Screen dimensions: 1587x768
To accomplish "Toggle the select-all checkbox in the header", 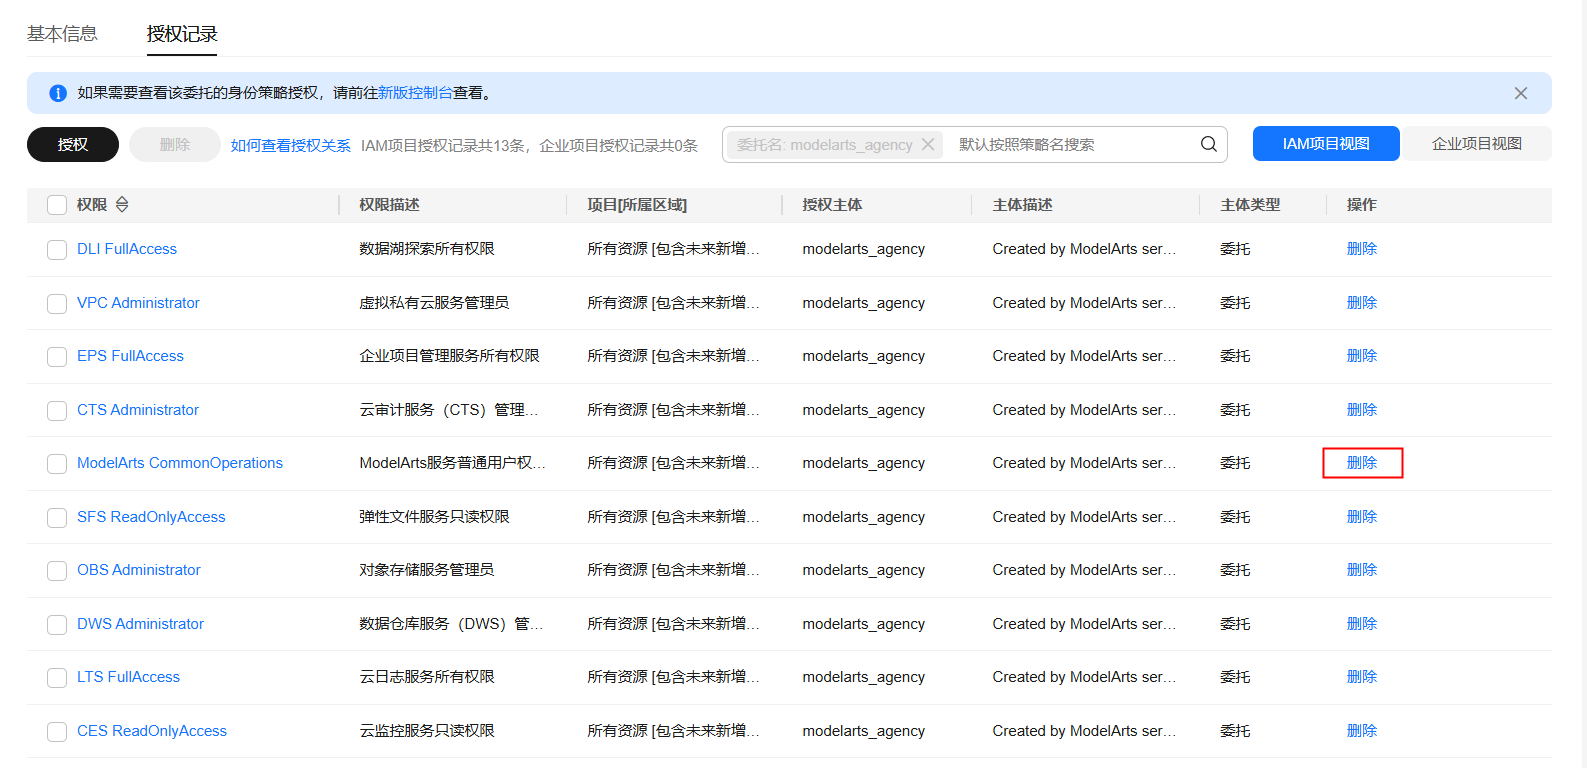I will pos(57,205).
